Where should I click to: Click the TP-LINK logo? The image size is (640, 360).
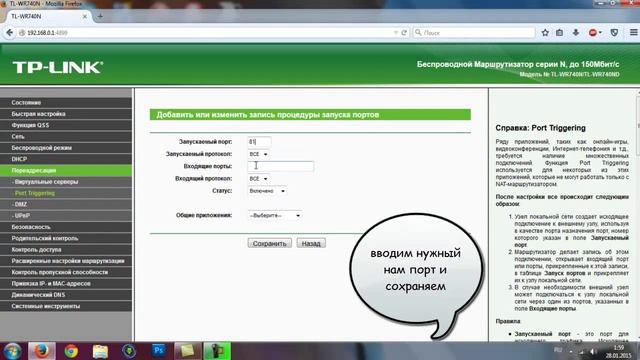(58, 67)
